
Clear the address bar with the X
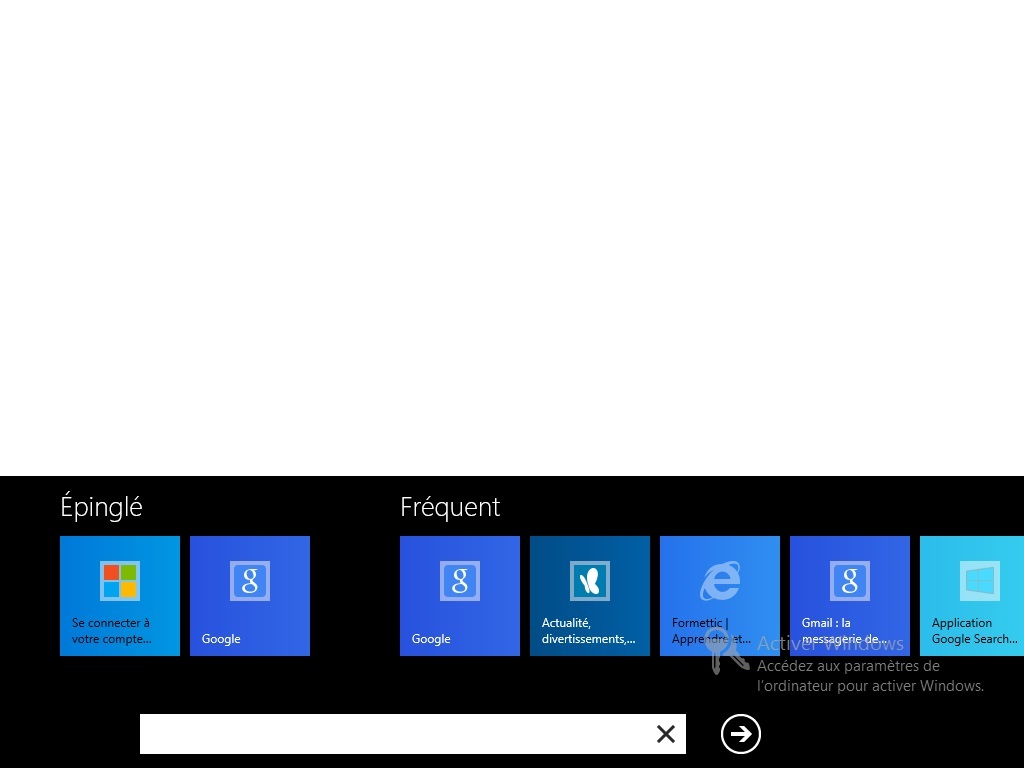[x=665, y=734]
